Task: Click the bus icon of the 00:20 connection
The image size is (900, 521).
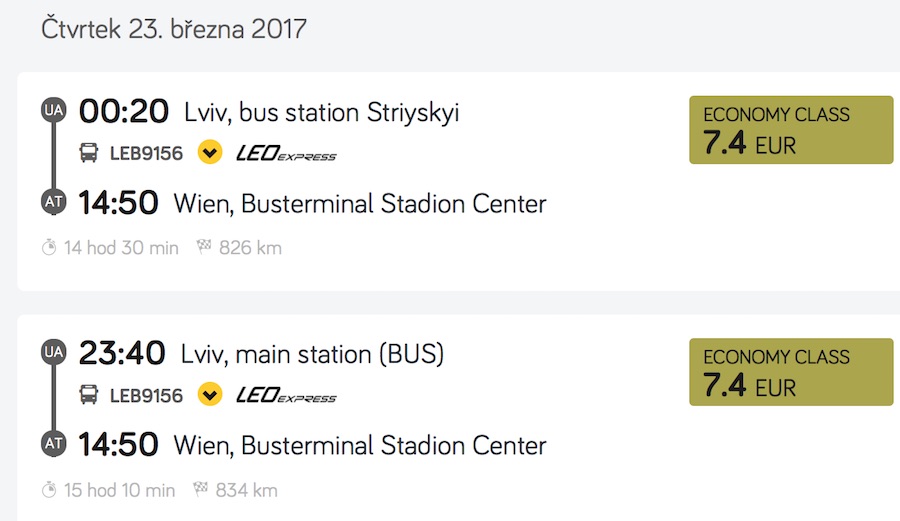Action: (x=89, y=153)
